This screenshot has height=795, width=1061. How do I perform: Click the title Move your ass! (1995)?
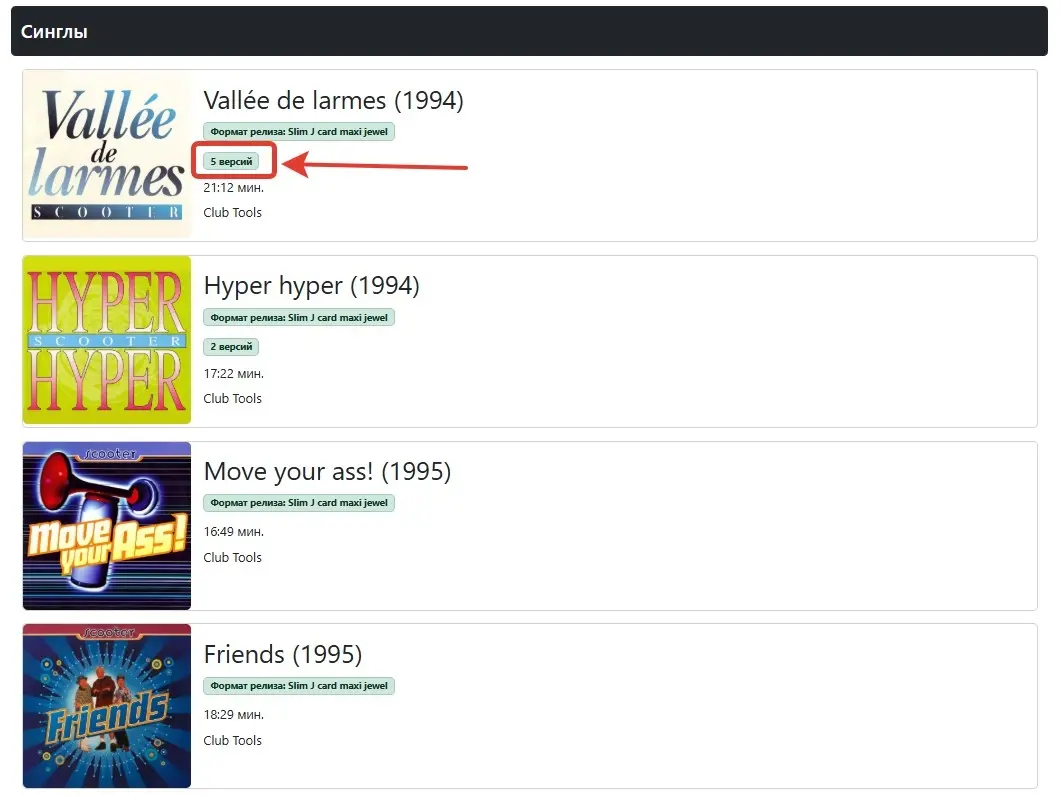click(328, 471)
